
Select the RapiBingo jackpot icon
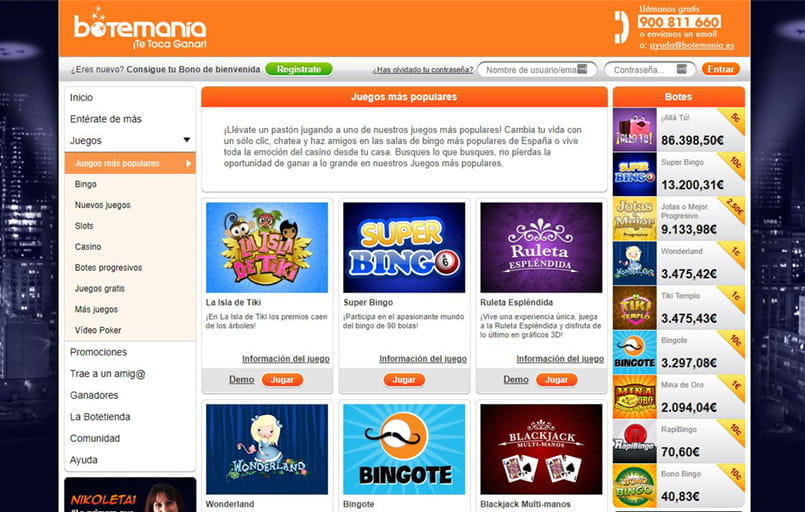[635, 441]
